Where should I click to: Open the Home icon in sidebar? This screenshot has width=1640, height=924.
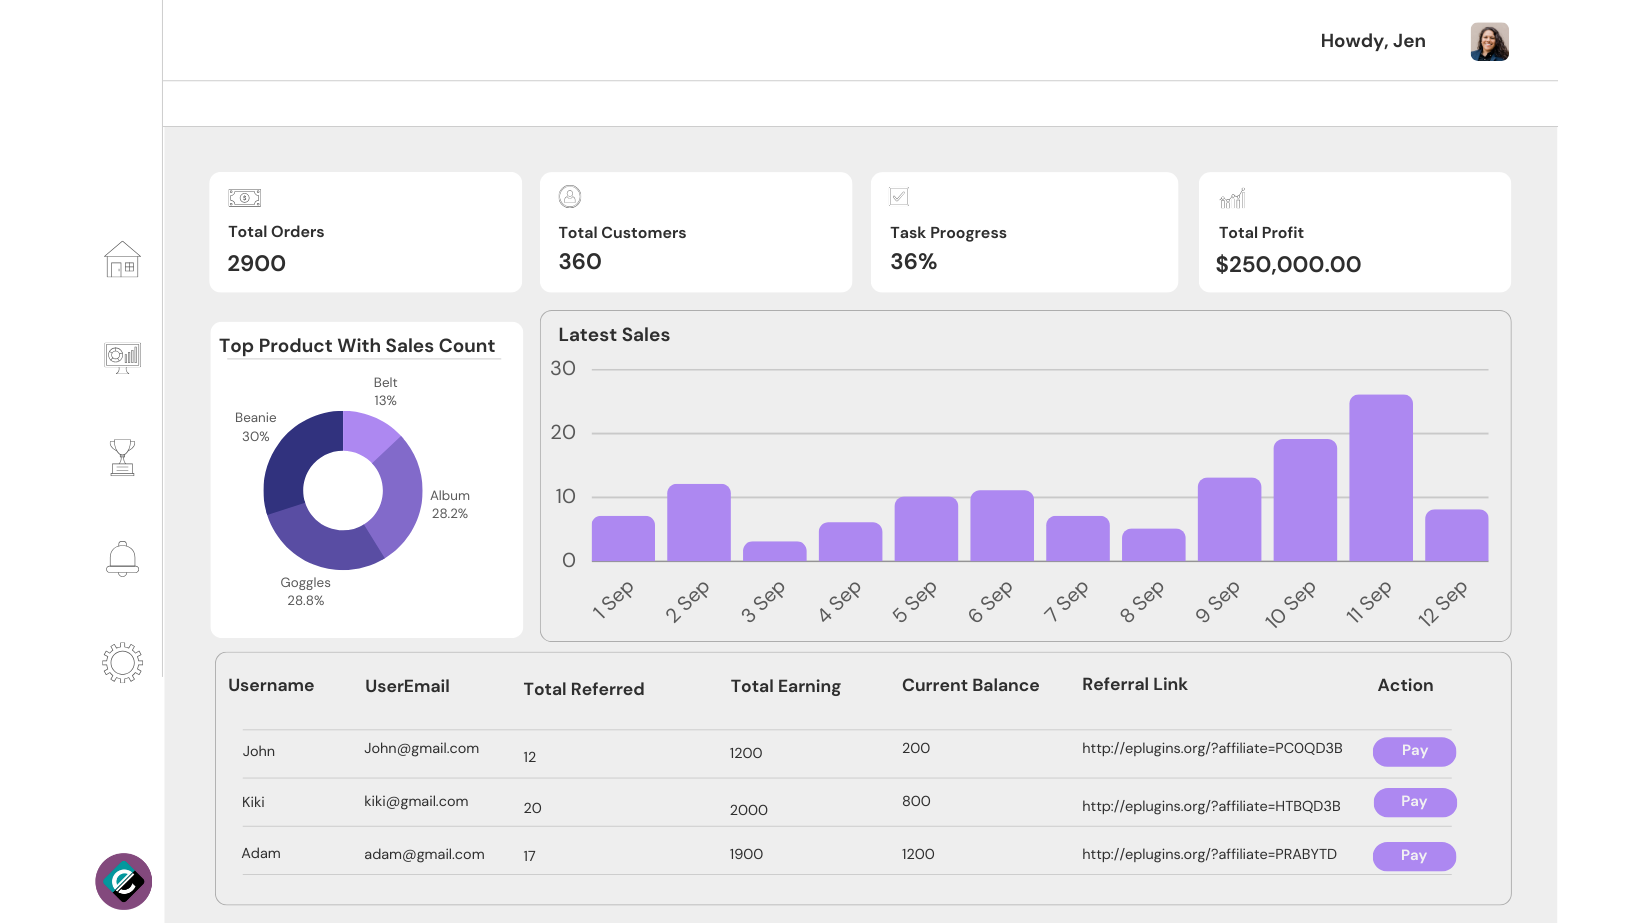122,260
